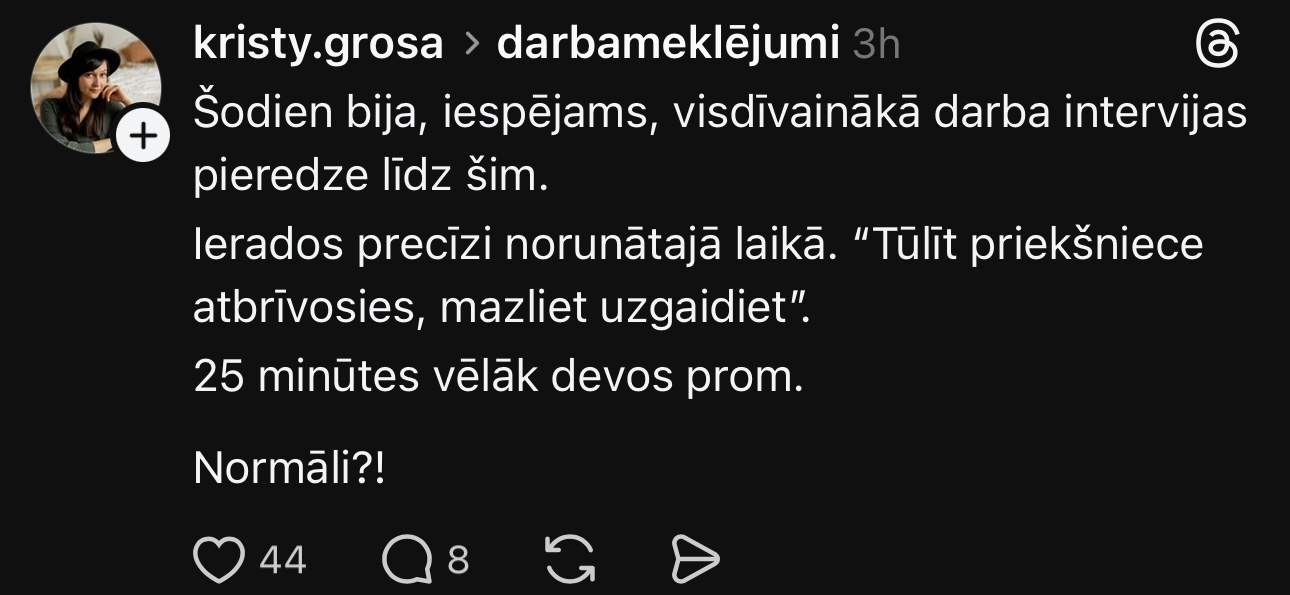Click the text "pieredze līdz šim."
This screenshot has height=595, width=1290.
370,178
